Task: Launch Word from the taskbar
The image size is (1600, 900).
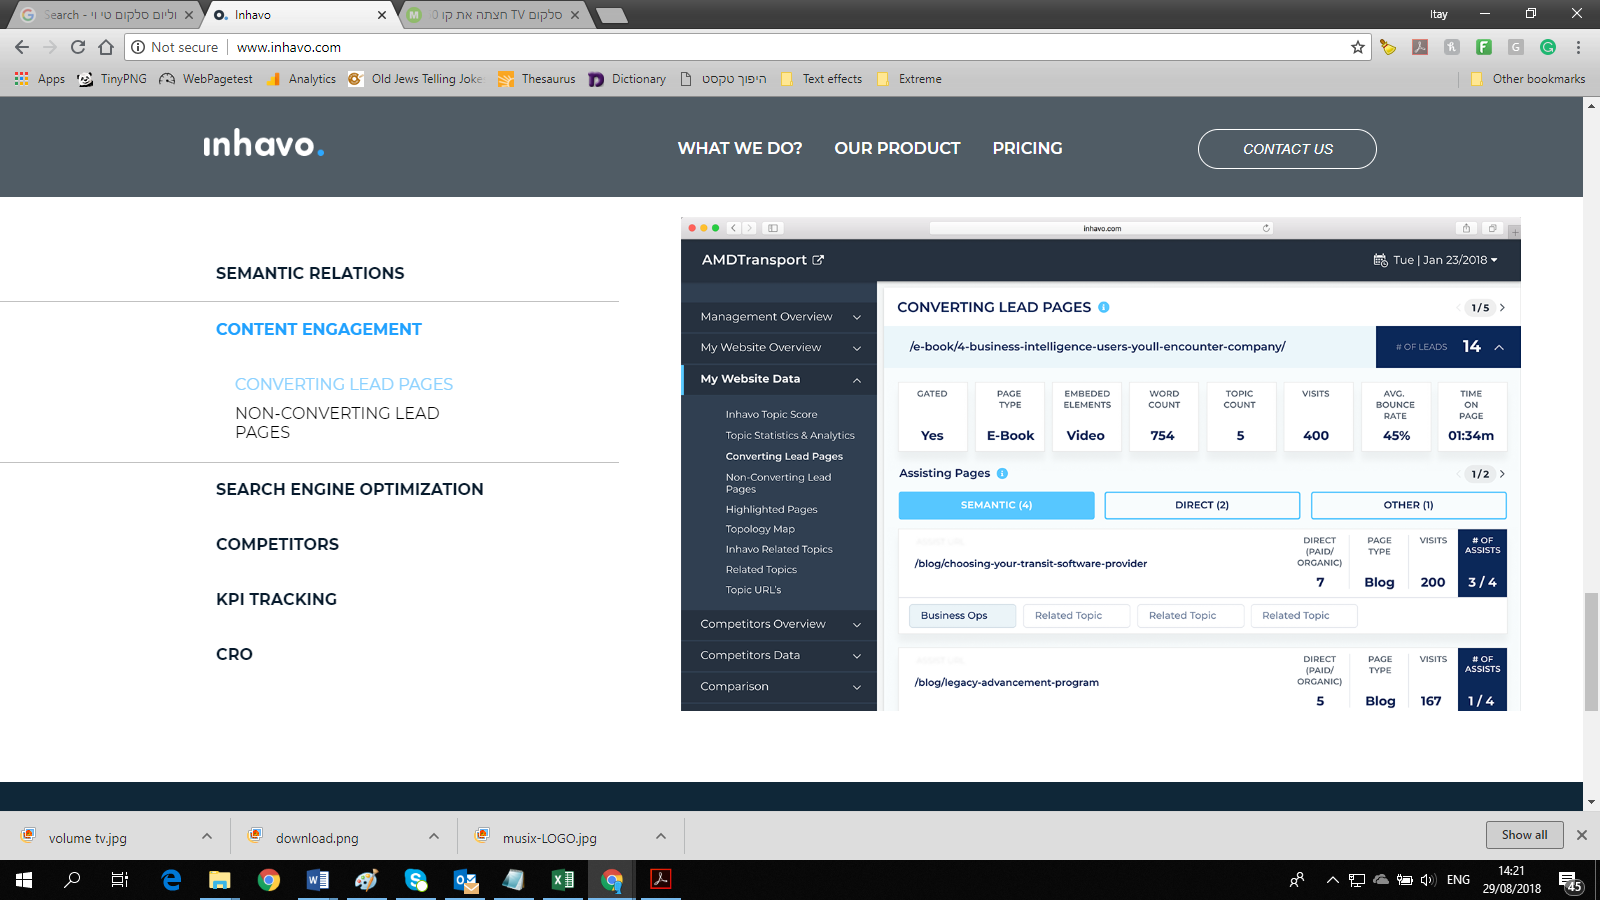Action: point(318,880)
